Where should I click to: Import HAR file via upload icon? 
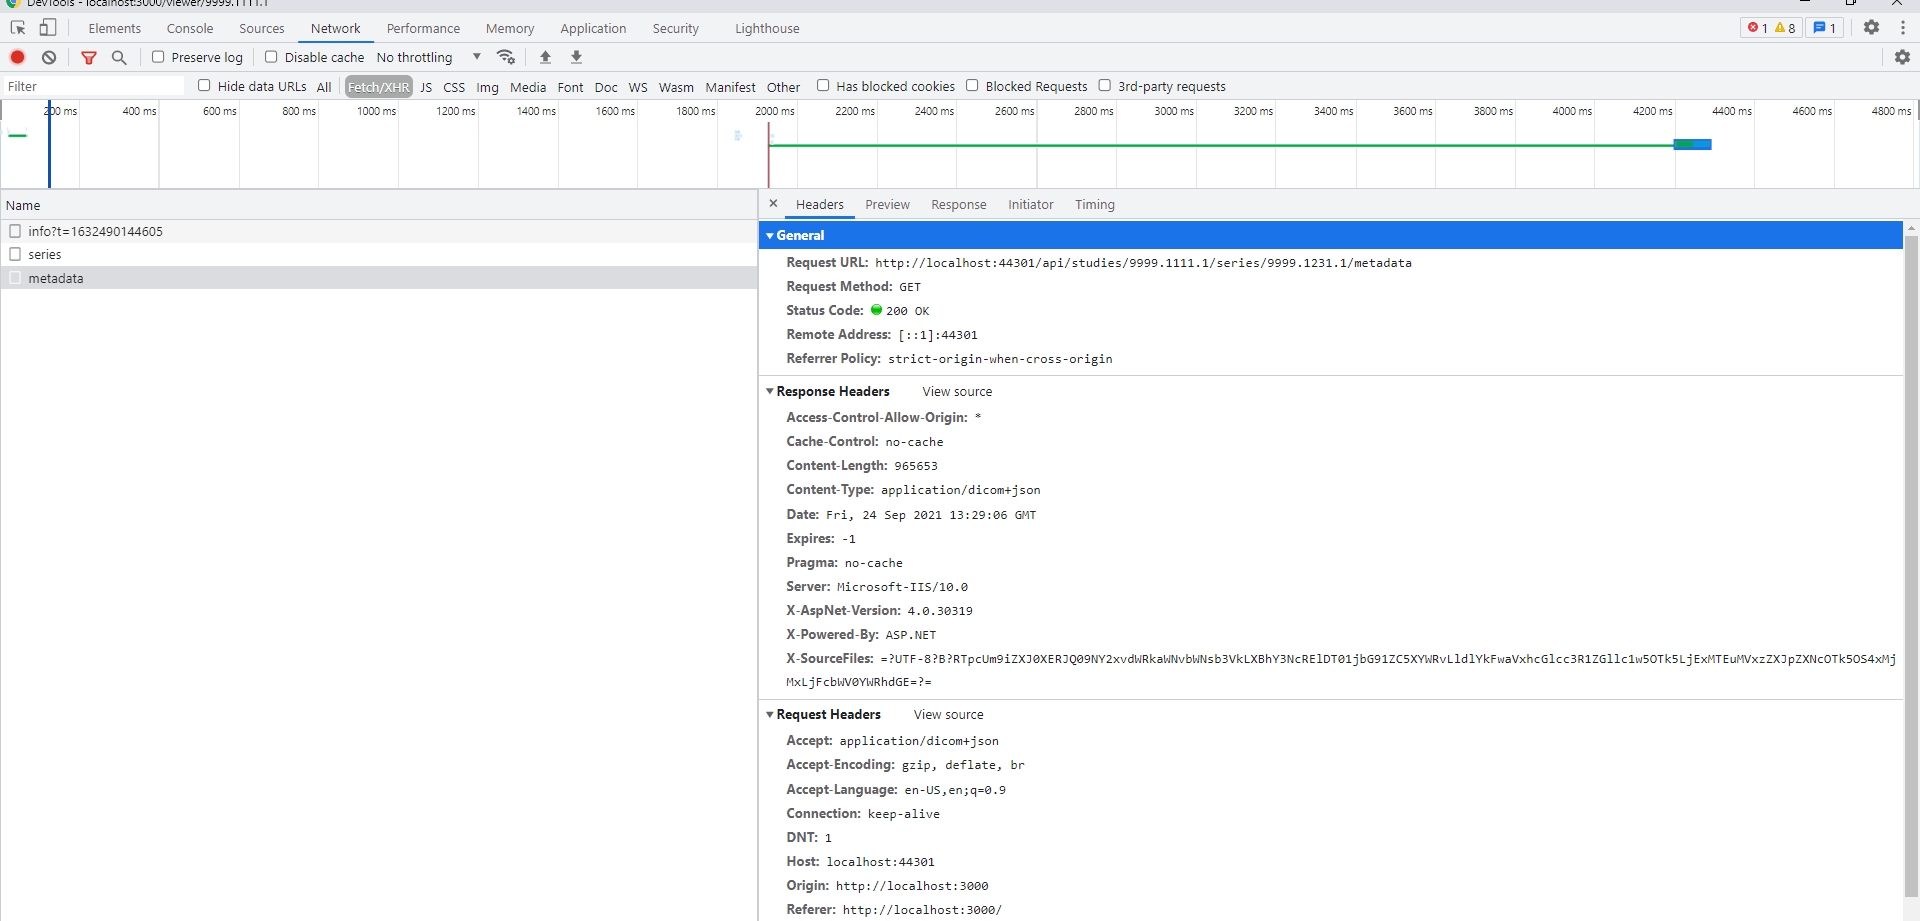(x=545, y=57)
